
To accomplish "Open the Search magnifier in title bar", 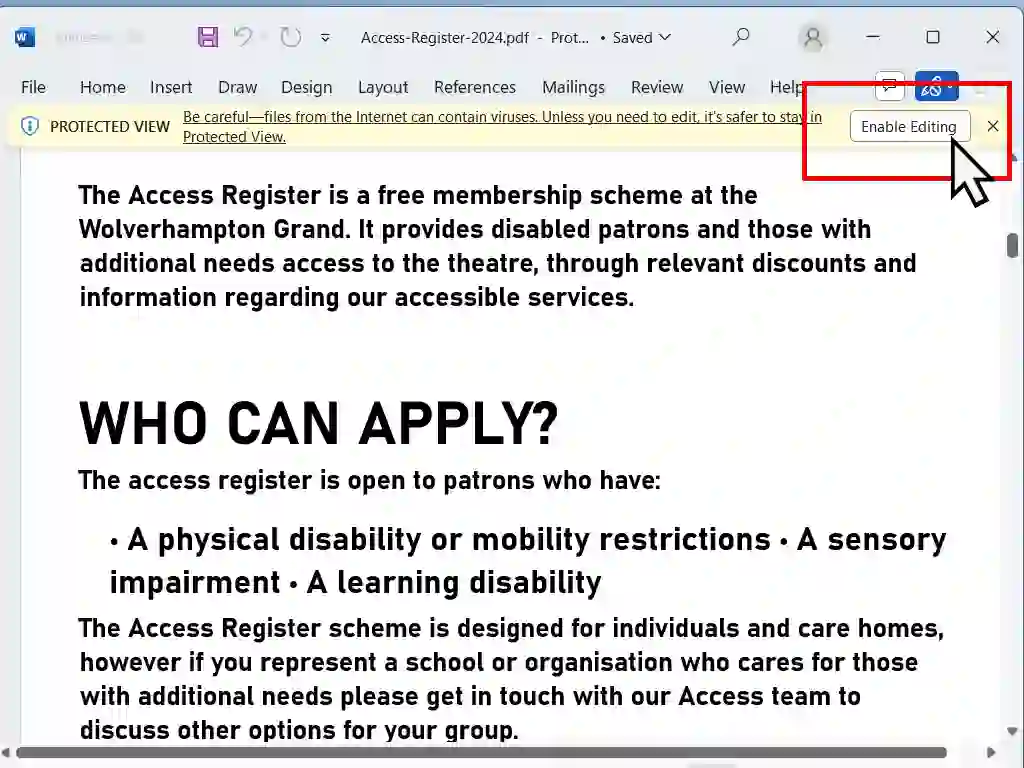I will click(x=740, y=38).
